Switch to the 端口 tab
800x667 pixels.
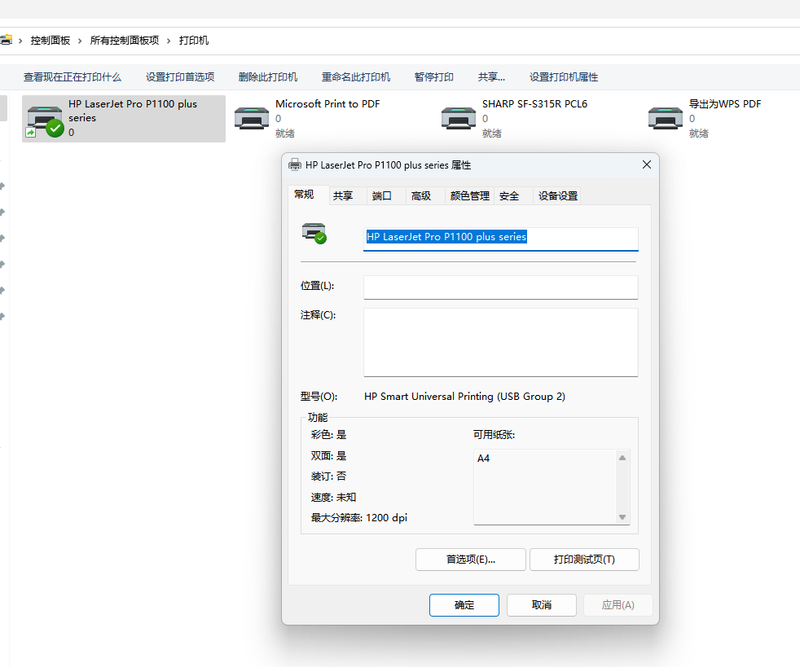382,196
